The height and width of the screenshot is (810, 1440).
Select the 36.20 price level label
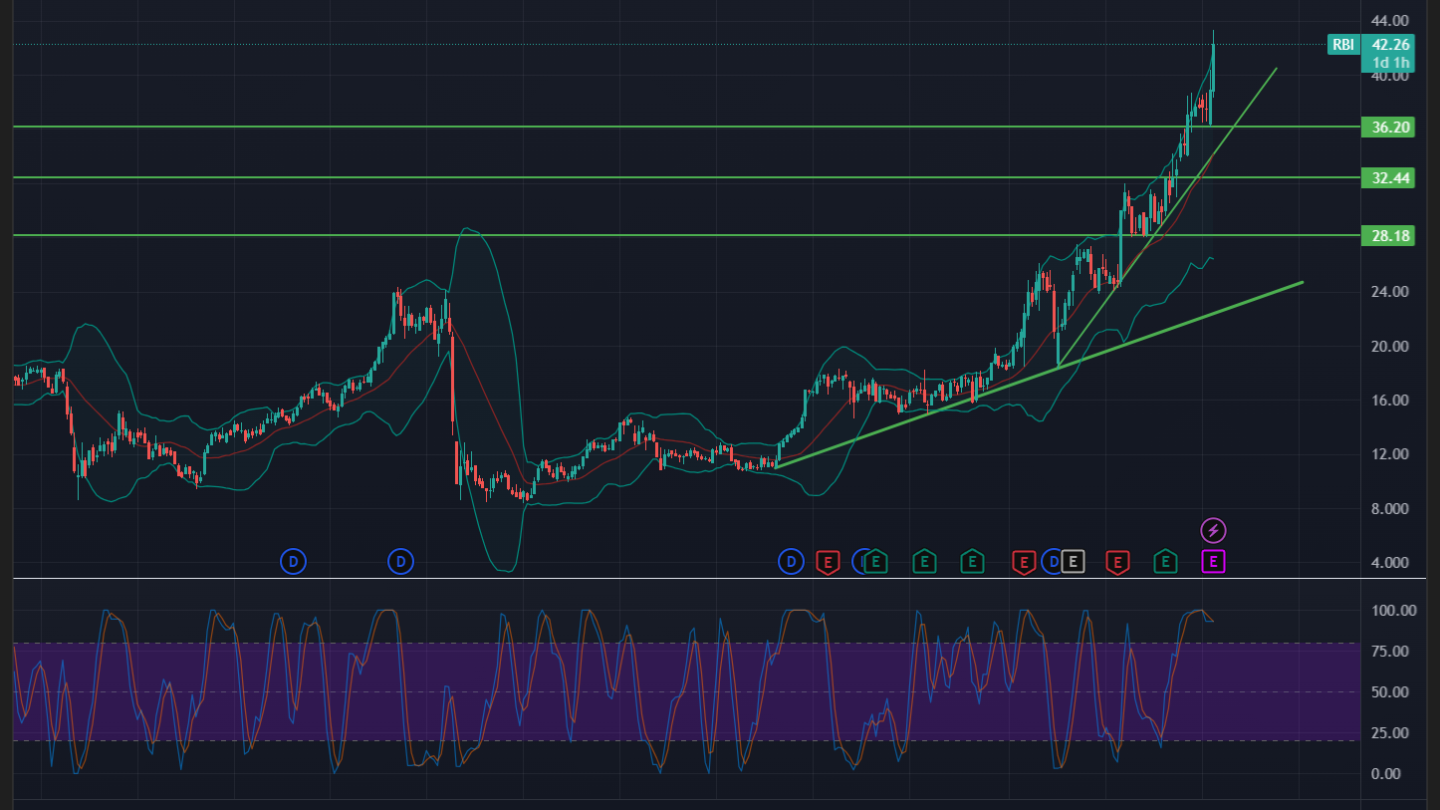pos(1390,127)
